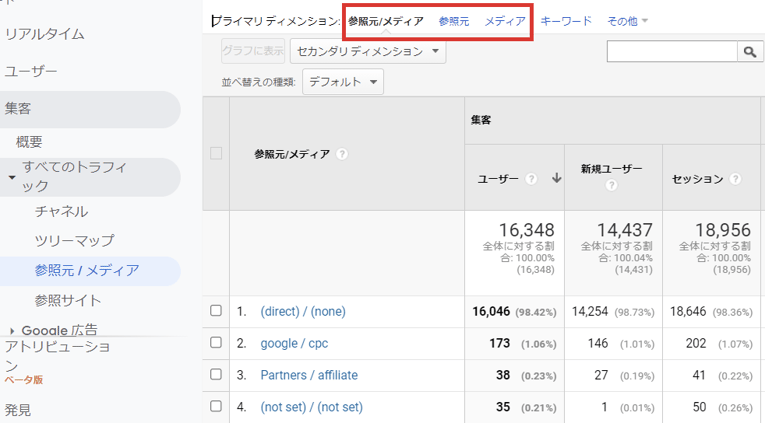Switch primary dimension to メディア

point(505,21)
